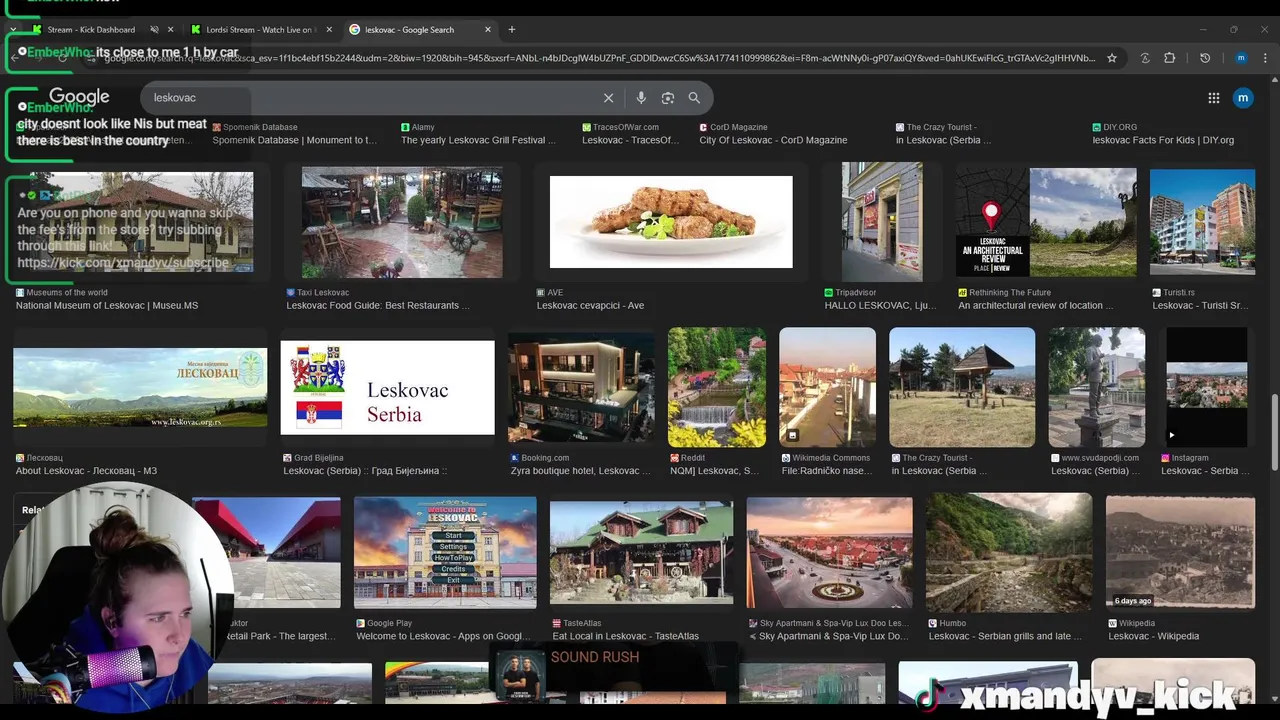Click the Rethinking The Future source label

point(1003,293)
